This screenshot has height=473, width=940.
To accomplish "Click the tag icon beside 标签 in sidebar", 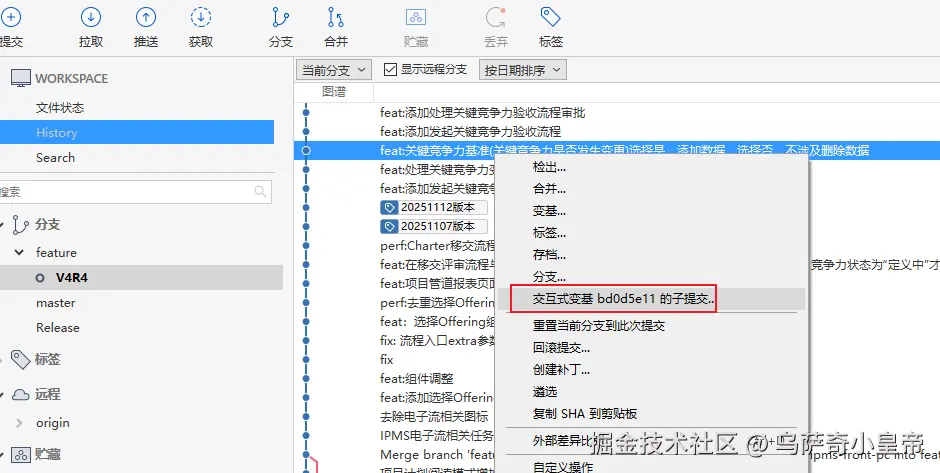I will (x=21, y=360).
